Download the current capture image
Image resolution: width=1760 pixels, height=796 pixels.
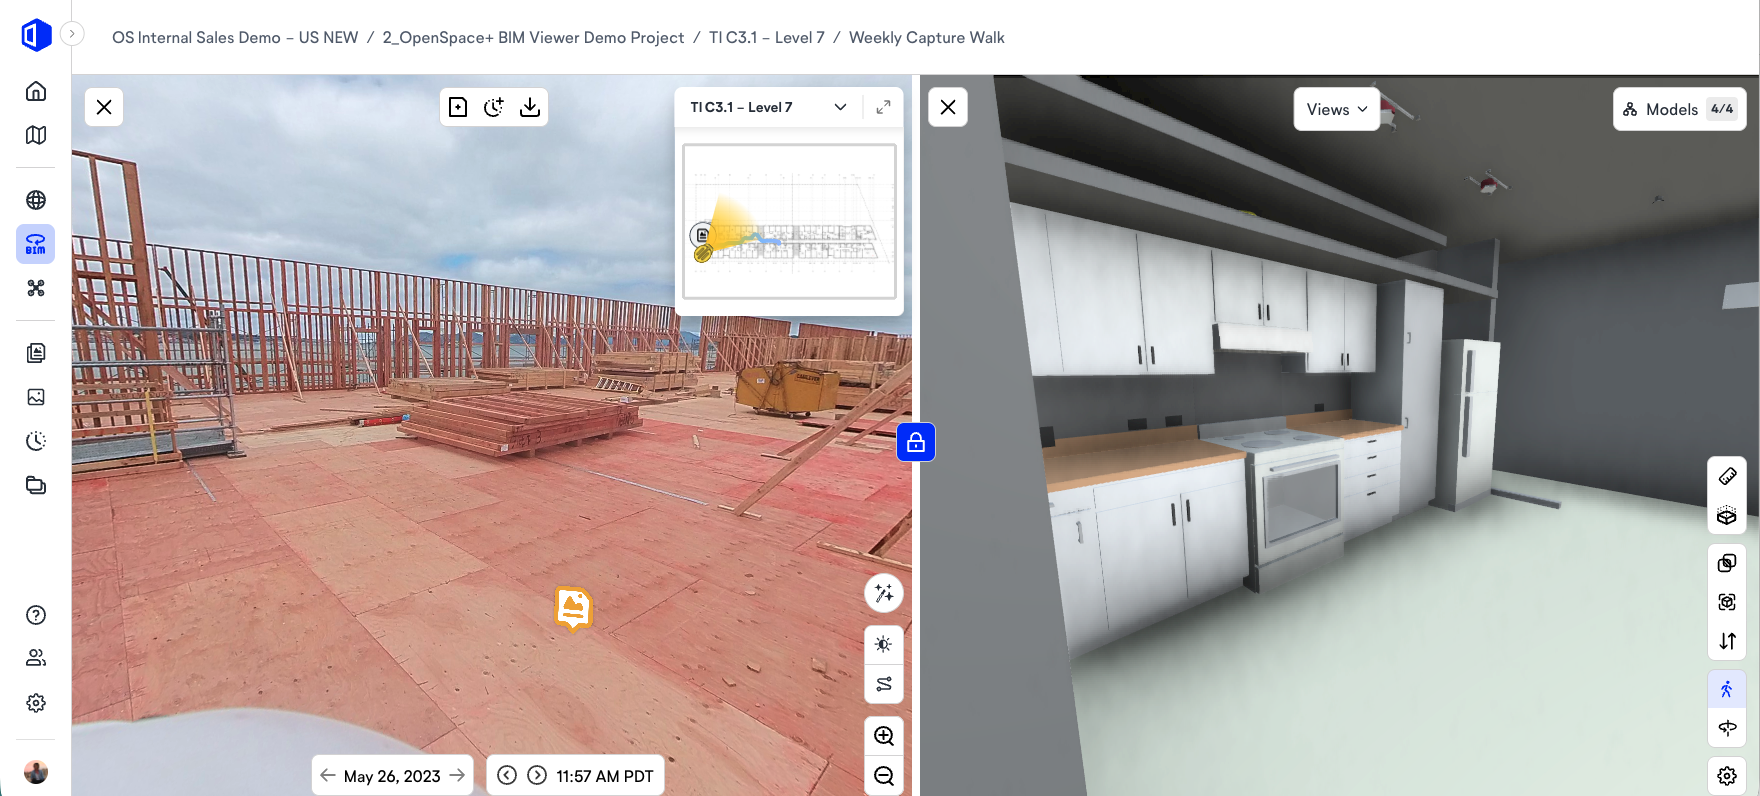(x=530, y=107)
